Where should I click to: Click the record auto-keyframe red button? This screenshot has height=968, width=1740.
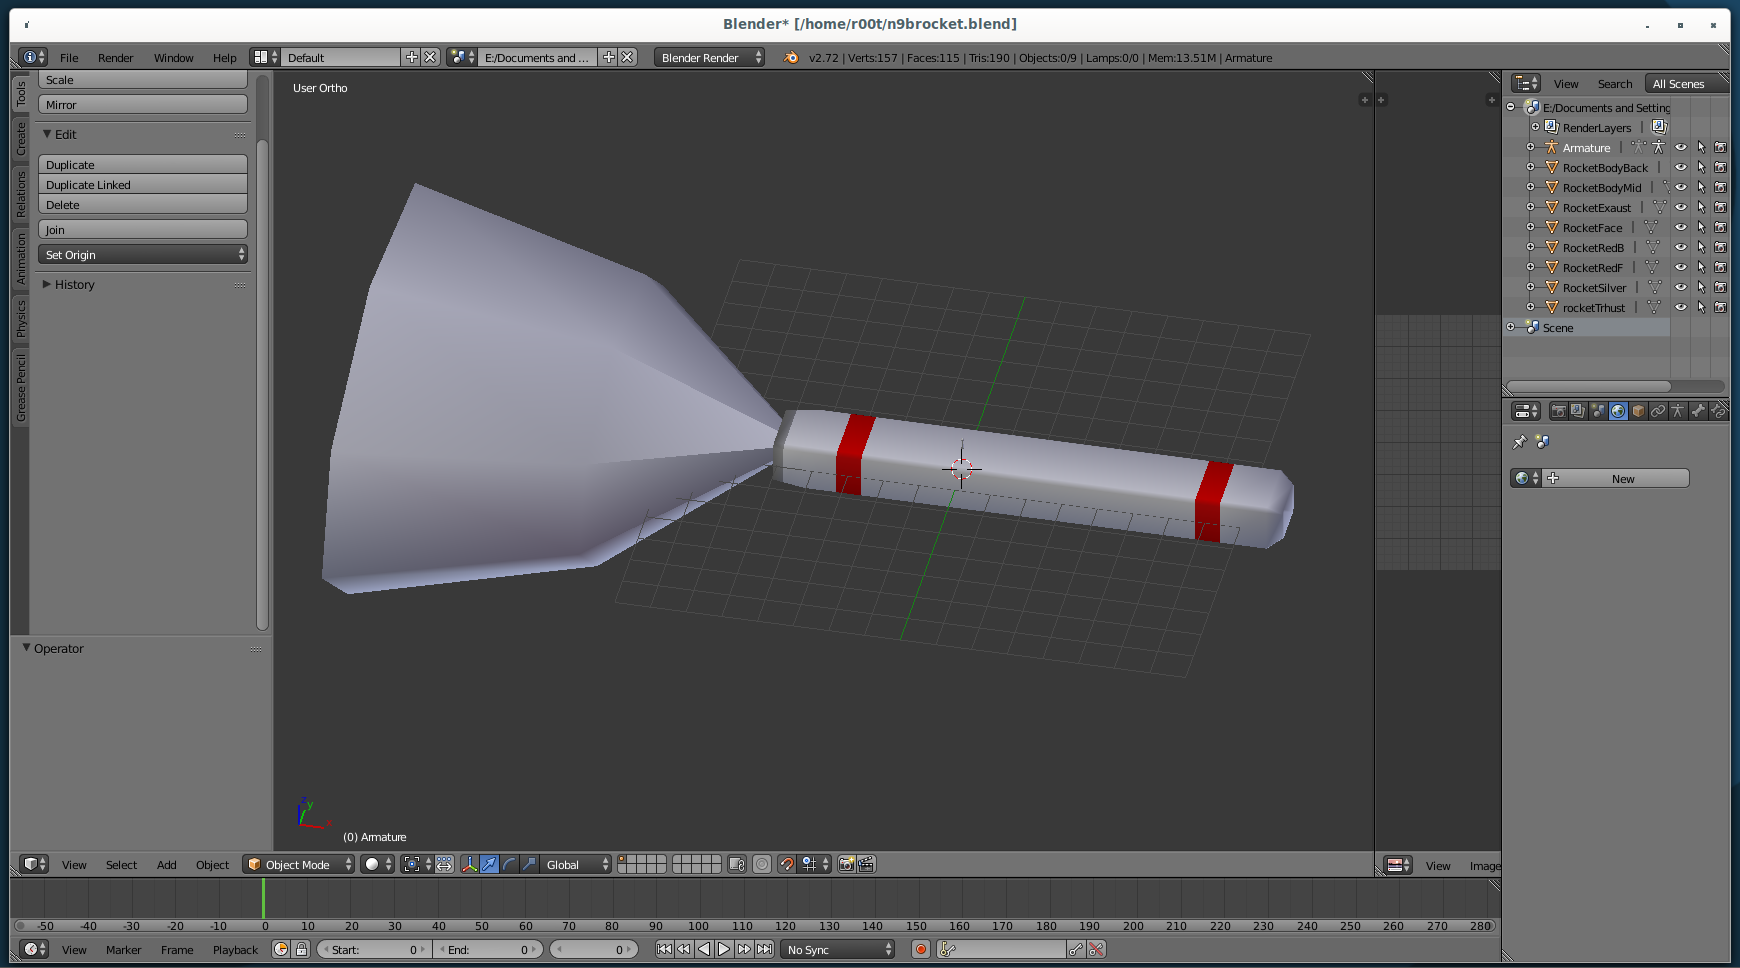pos(921,949)
